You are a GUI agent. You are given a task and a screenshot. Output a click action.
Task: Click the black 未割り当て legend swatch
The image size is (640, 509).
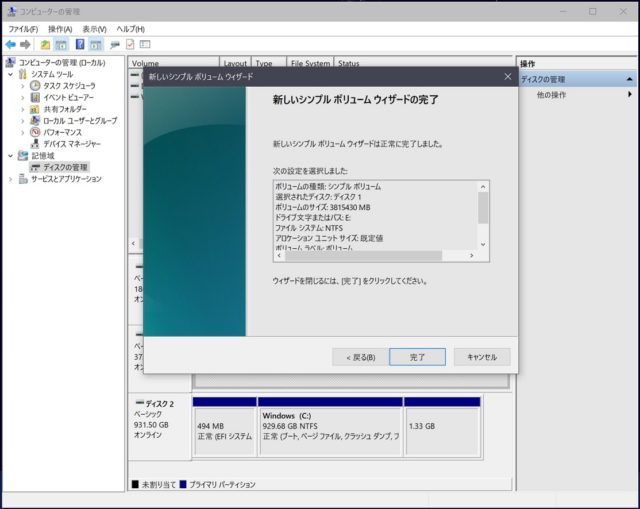tap(135, 485)
